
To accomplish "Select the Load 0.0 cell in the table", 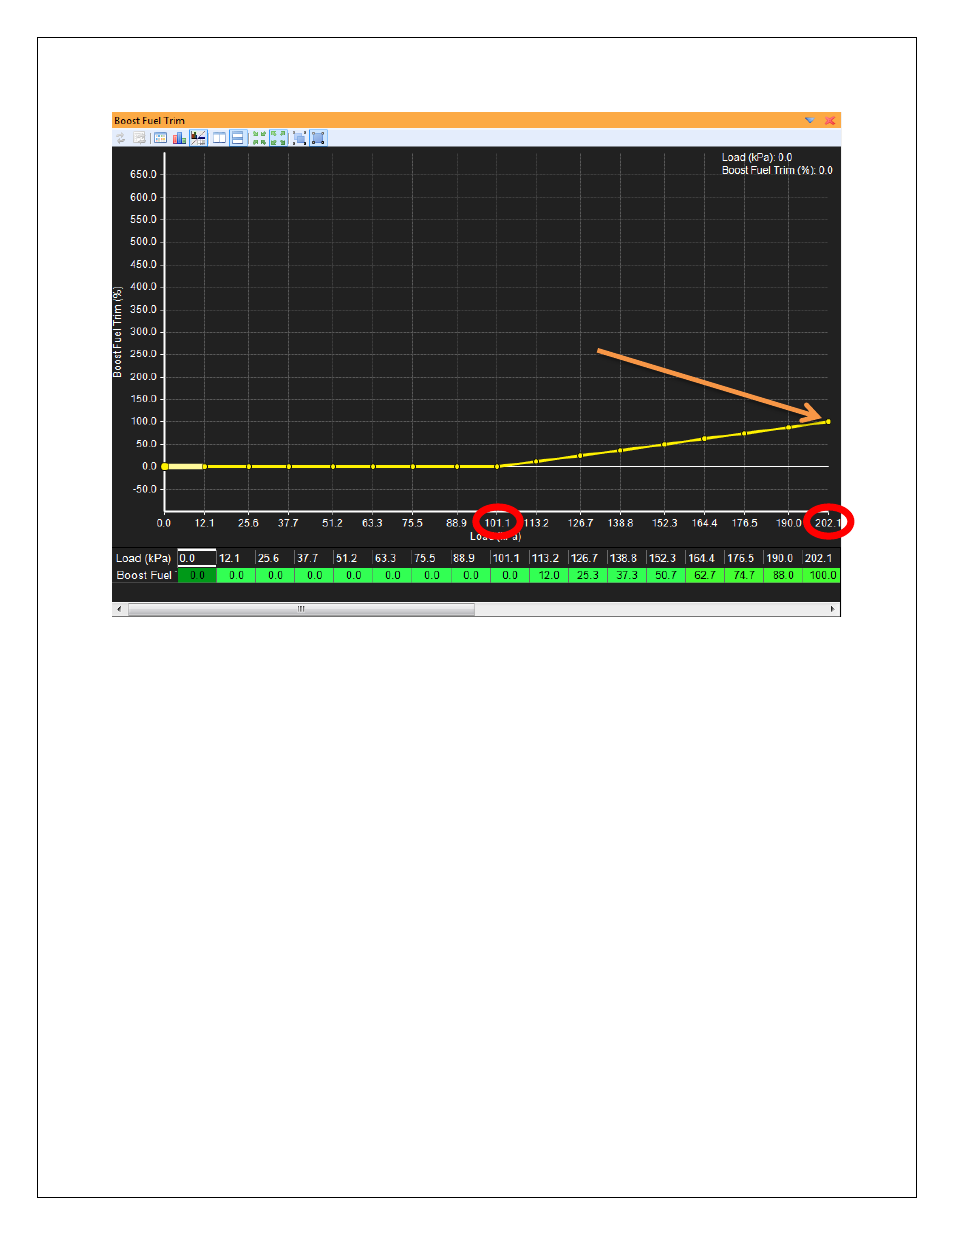I will 197,558.
